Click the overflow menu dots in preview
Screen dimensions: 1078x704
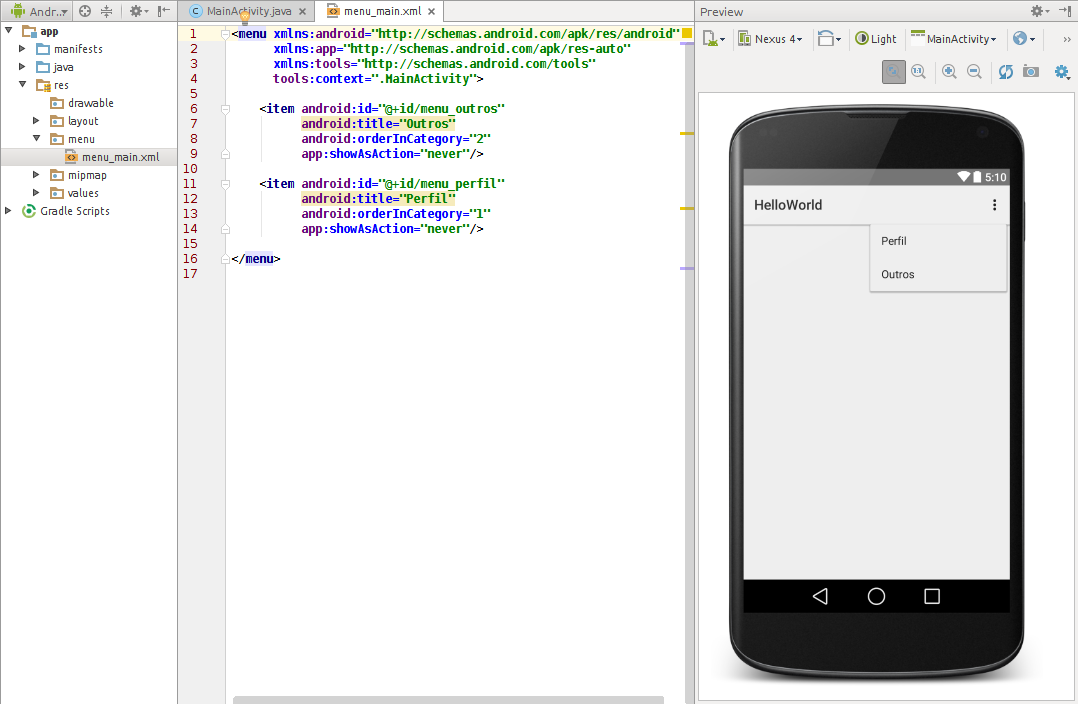994,205
